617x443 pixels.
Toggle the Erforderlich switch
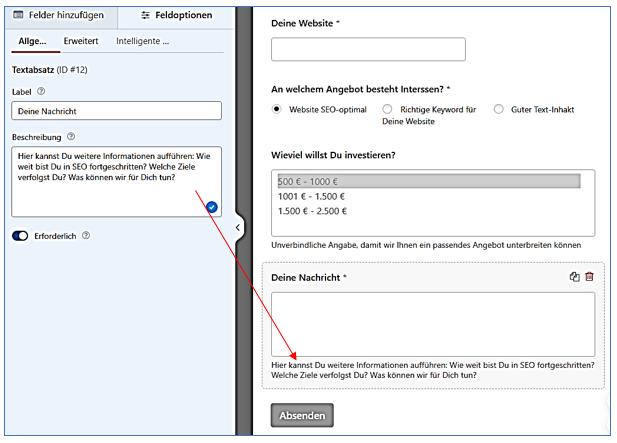(20, 236)
